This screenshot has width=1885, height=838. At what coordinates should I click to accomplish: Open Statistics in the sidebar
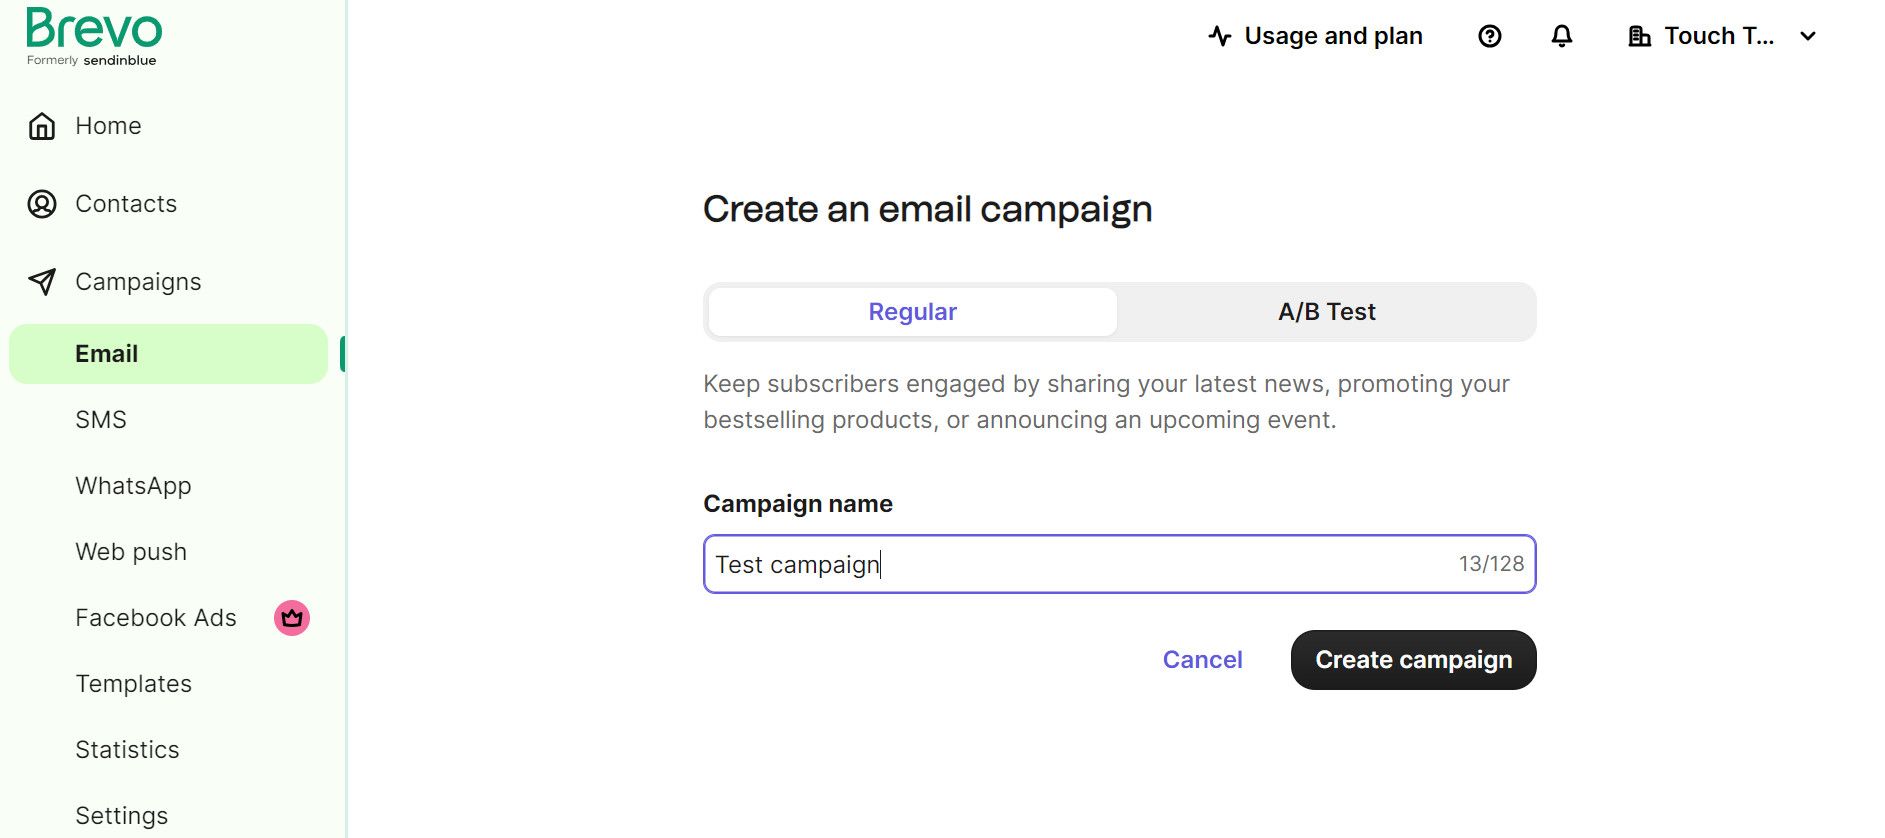click(127, 750)
